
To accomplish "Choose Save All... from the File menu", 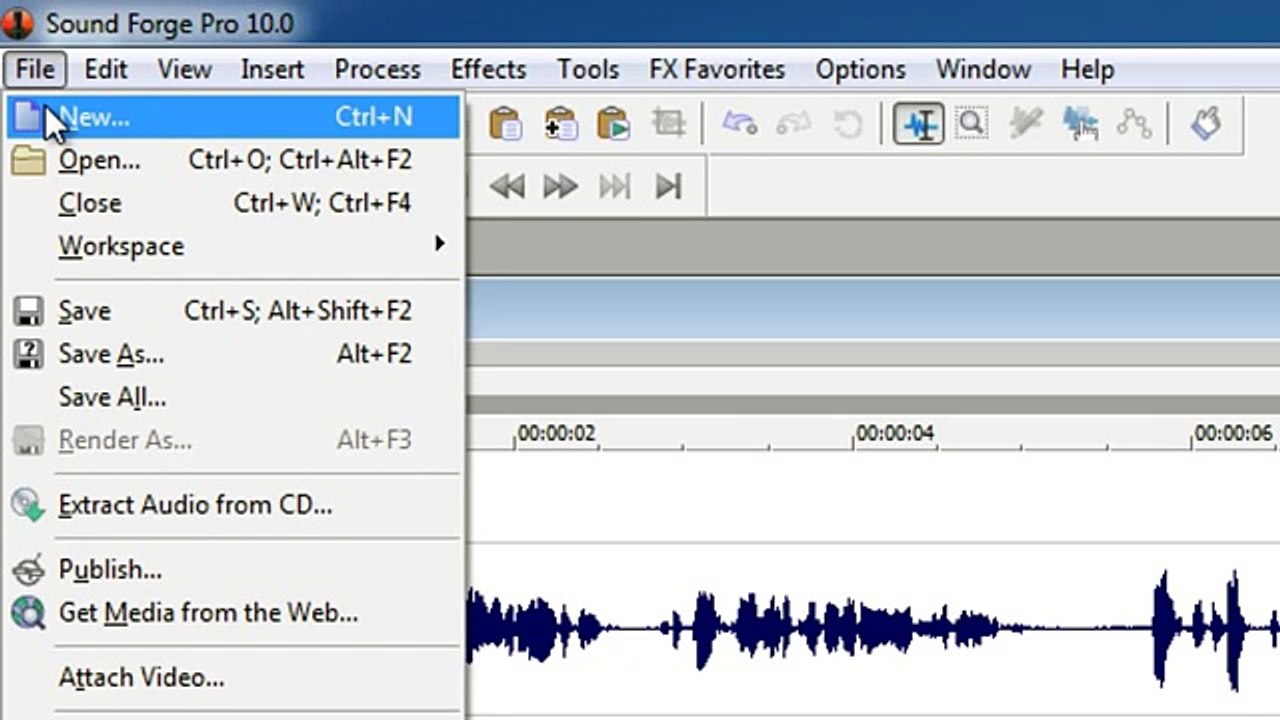I will (232, 397).
